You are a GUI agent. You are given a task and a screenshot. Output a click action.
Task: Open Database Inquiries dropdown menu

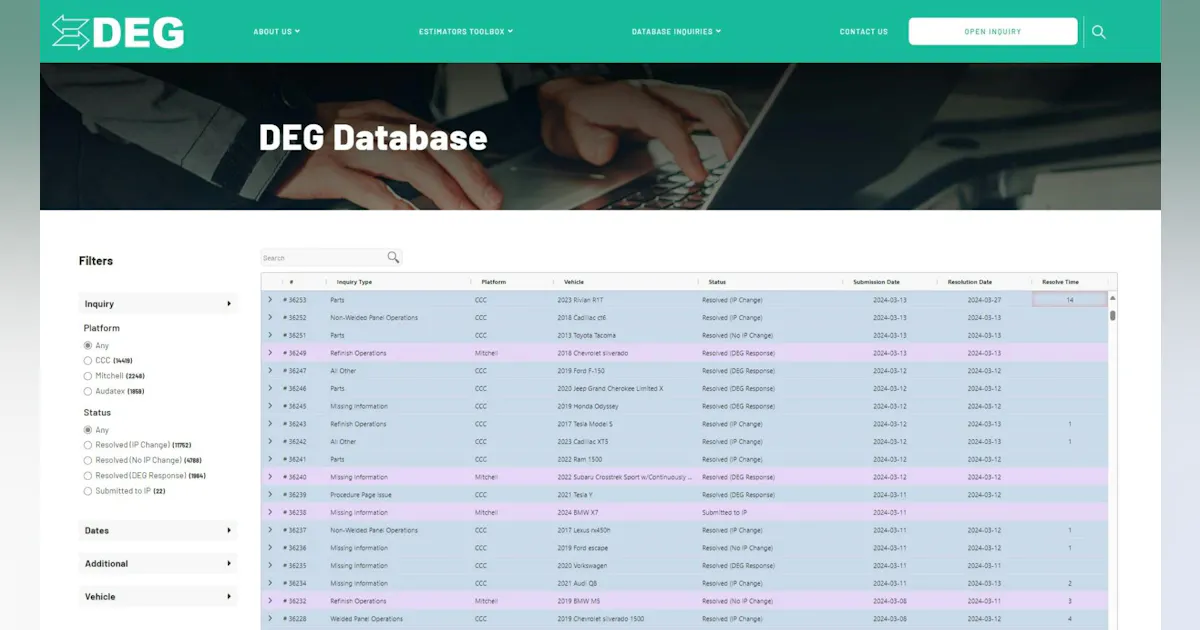click(x=676, y=32)
